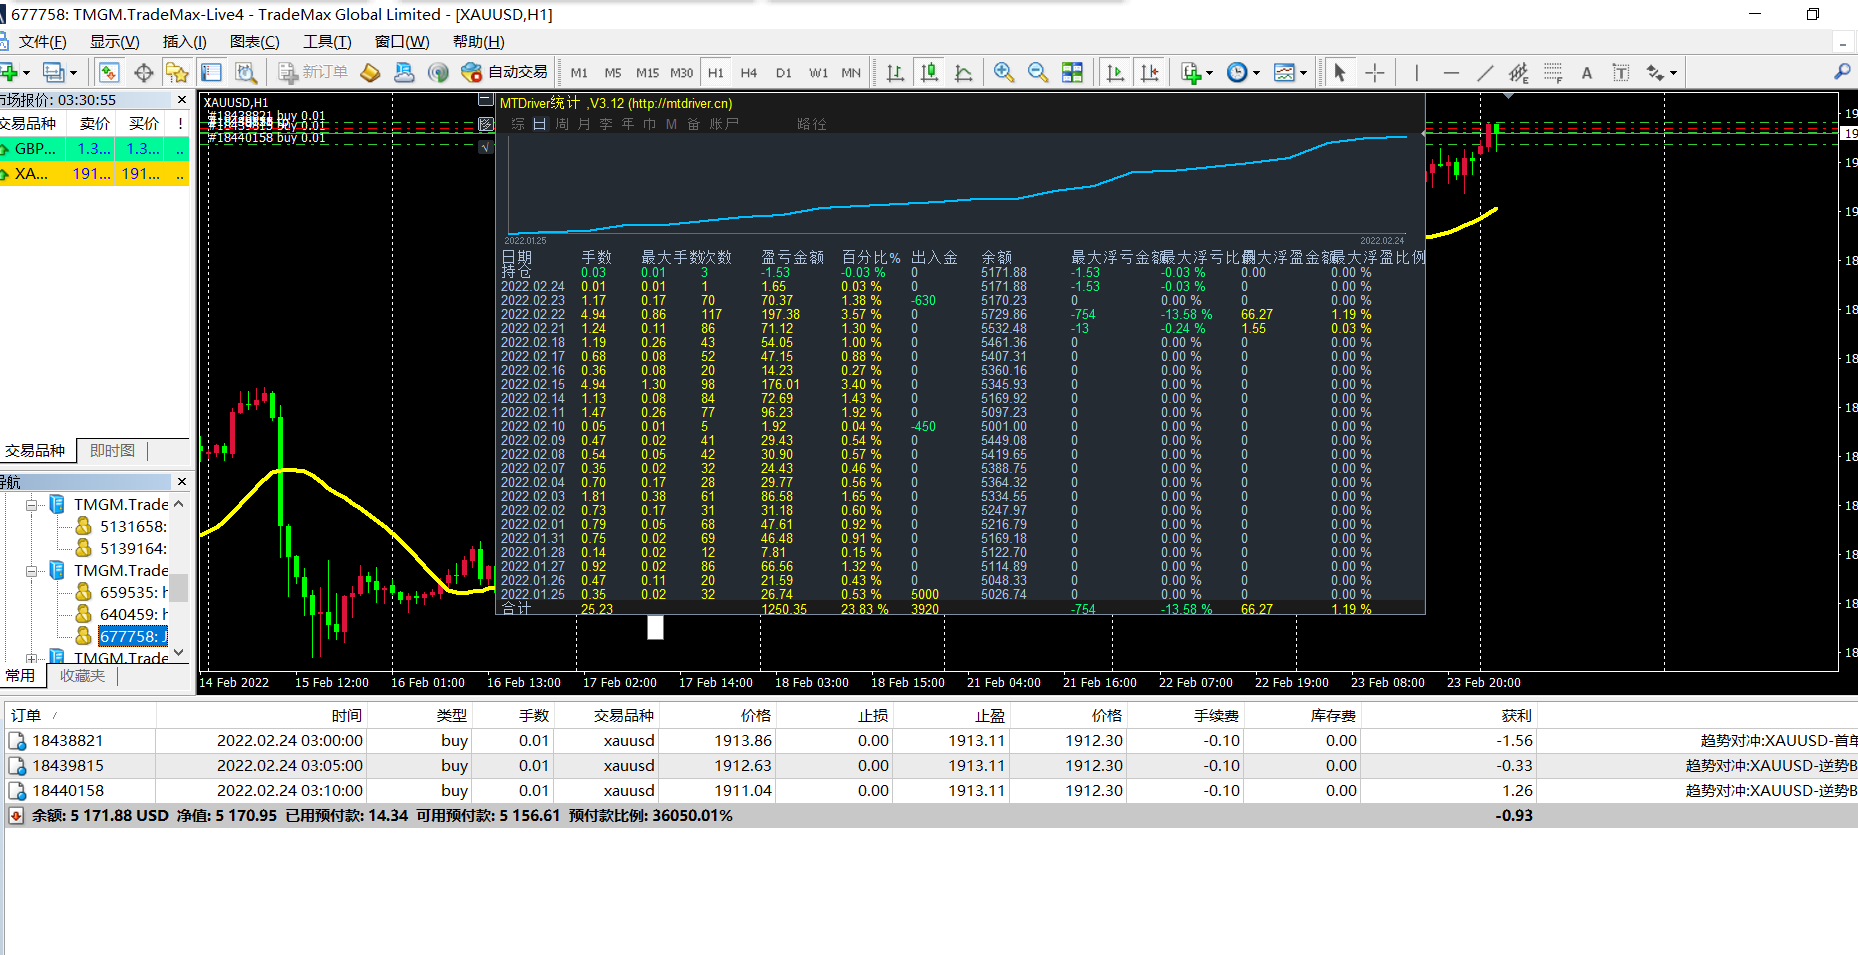Click the Zoom Out magnifier icon

[1037, 72]
